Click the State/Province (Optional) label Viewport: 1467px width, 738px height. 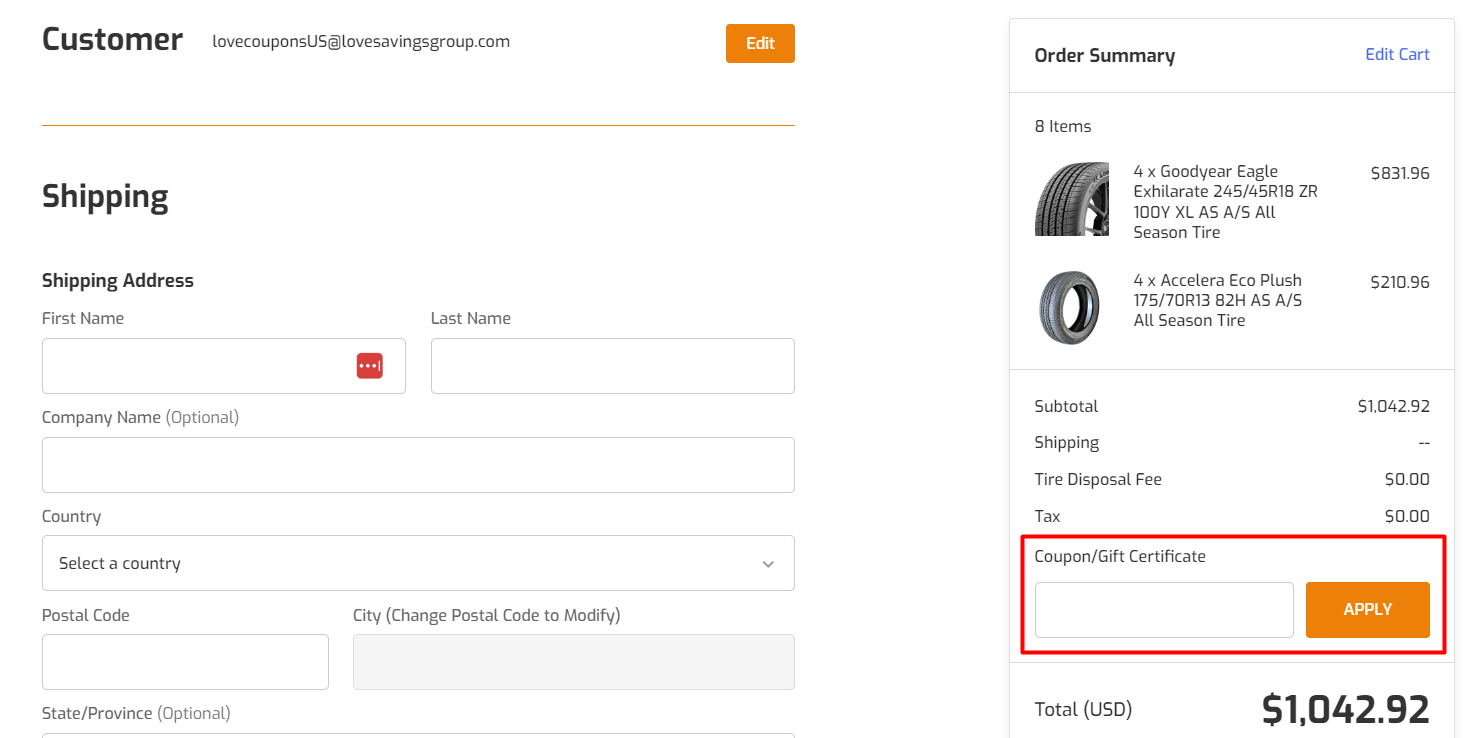click(136, 713)
